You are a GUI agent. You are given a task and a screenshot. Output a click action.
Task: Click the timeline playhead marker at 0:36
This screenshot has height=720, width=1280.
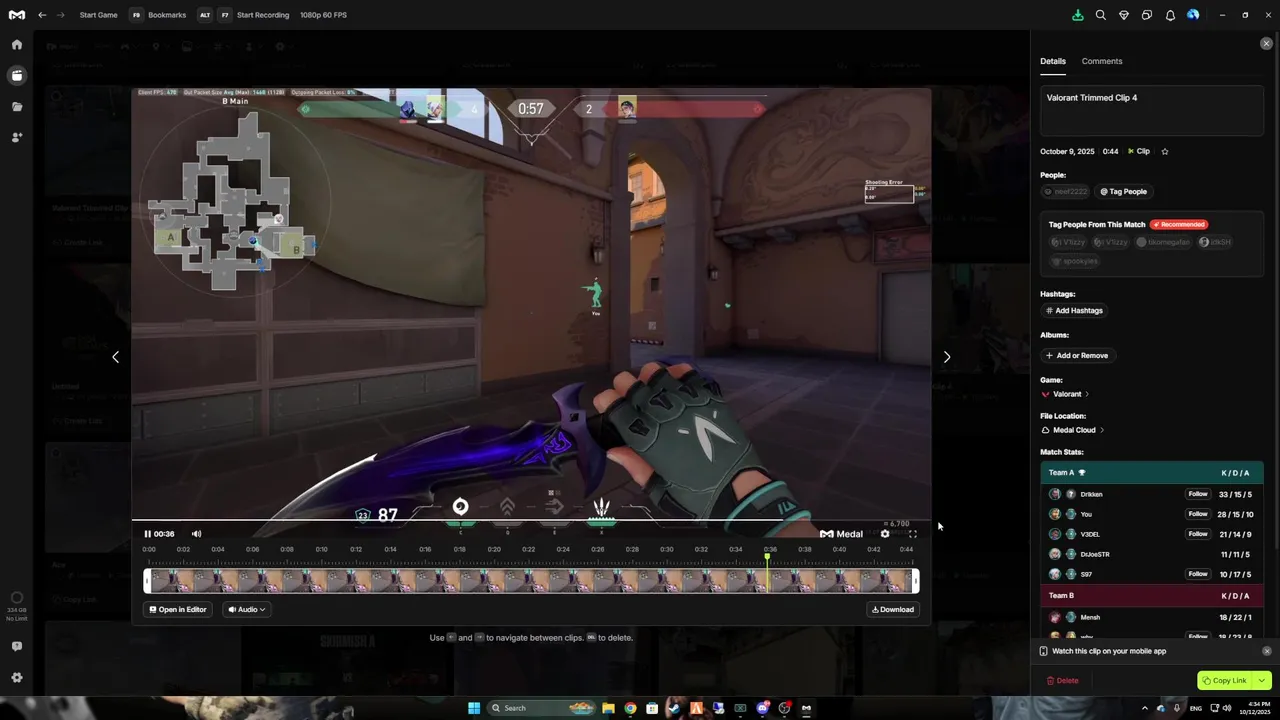click(x=768, y=558)
